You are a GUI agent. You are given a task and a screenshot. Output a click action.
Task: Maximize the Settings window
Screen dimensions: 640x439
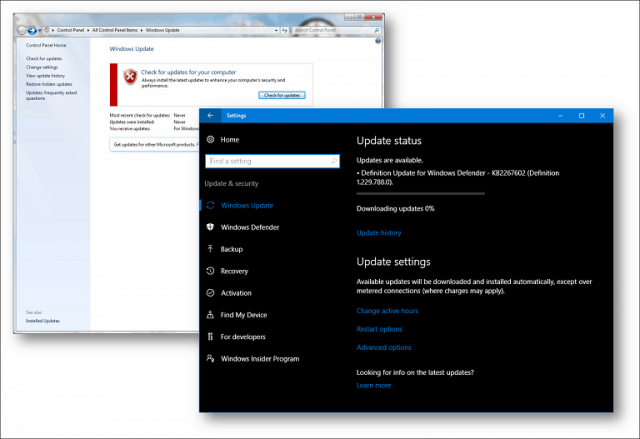582,116
